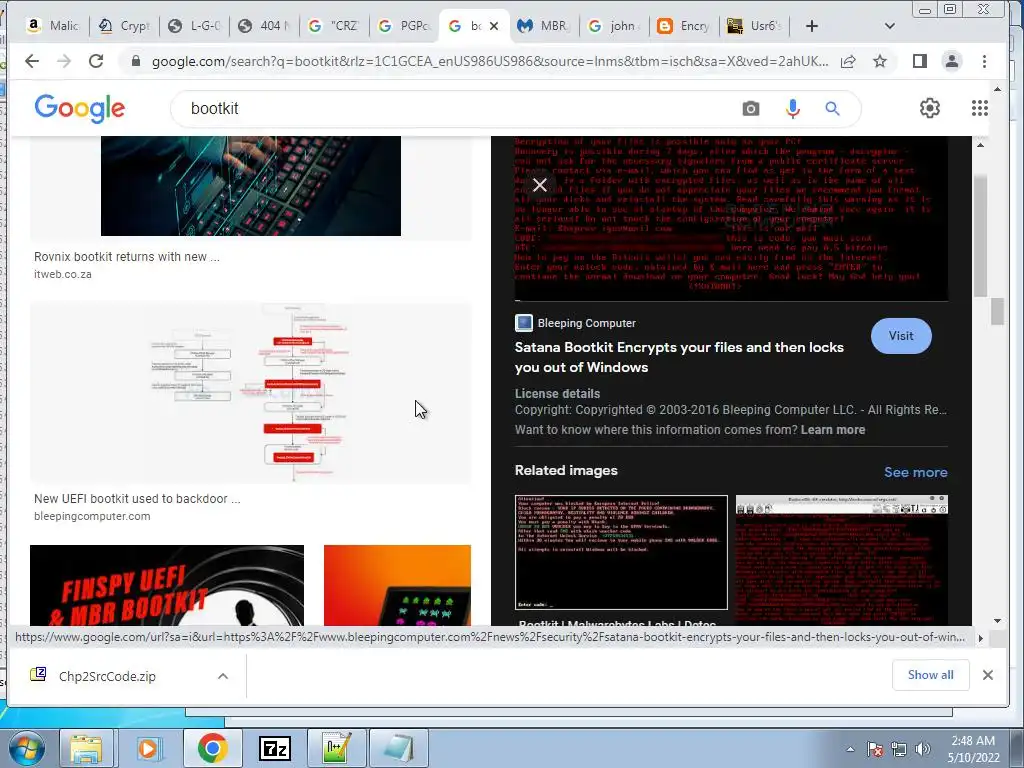Viewport: 1024px width, 768px height.
Task: Open a new browser tab
Action: (811, 26)
